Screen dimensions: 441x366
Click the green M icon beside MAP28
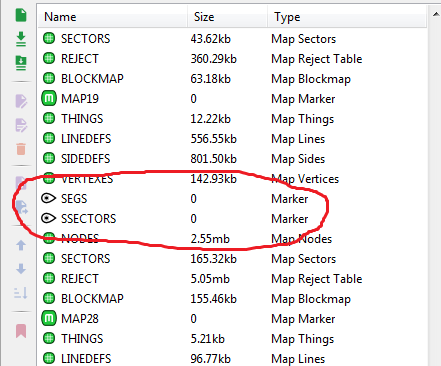49,319
